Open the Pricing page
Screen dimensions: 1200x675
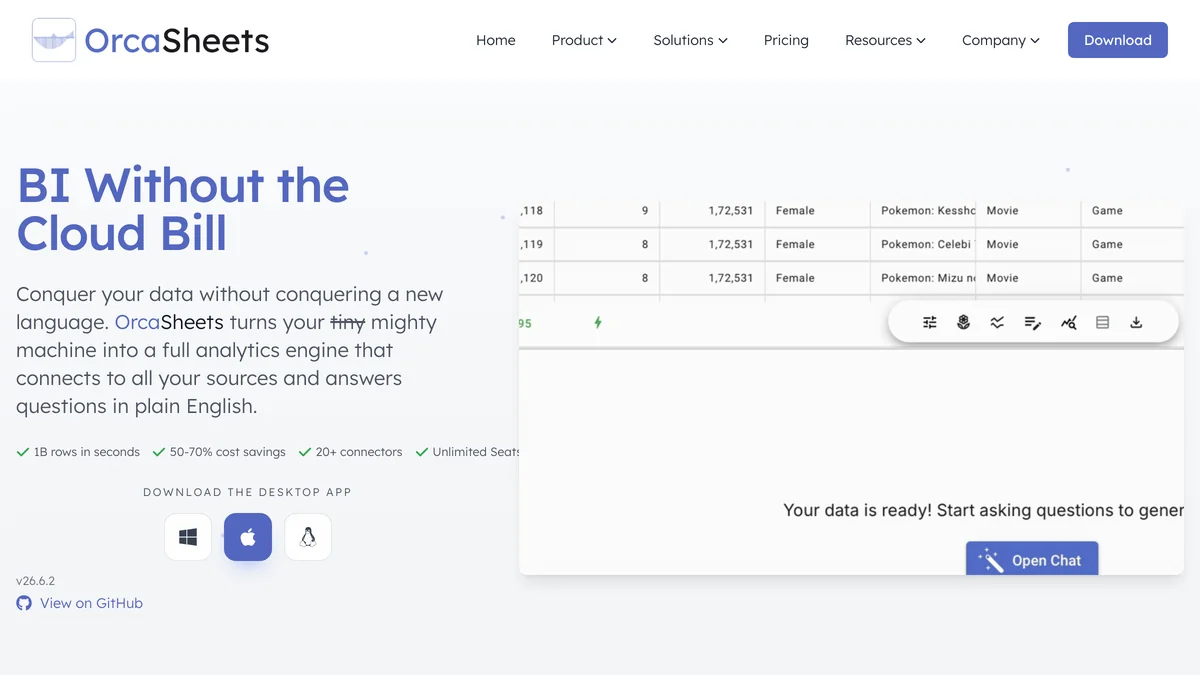[x=786, y=40]
